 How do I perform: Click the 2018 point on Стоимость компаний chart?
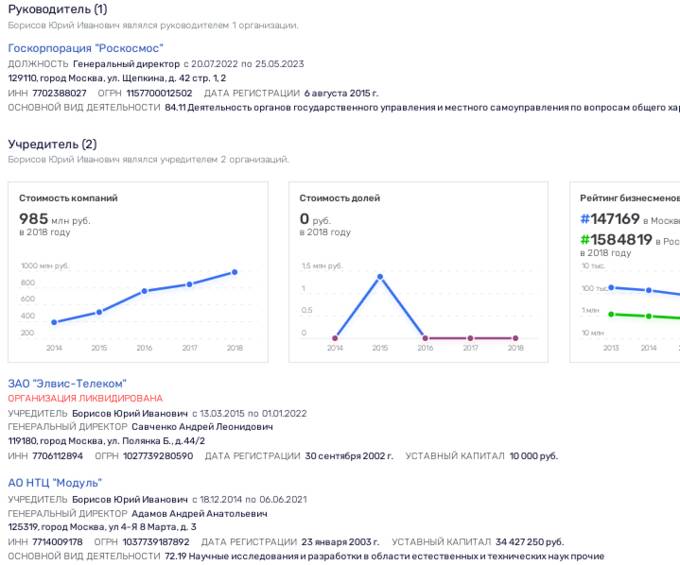(235, 272)
